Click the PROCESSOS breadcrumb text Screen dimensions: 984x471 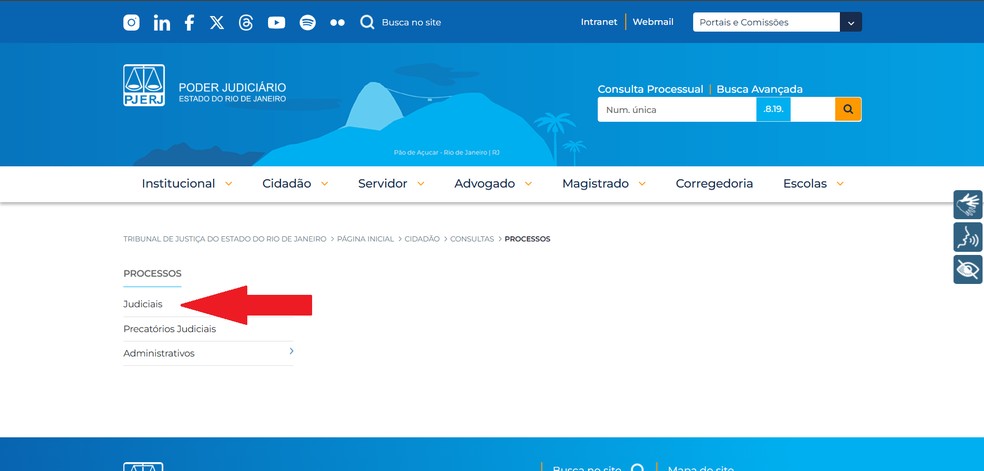[527, 239]
